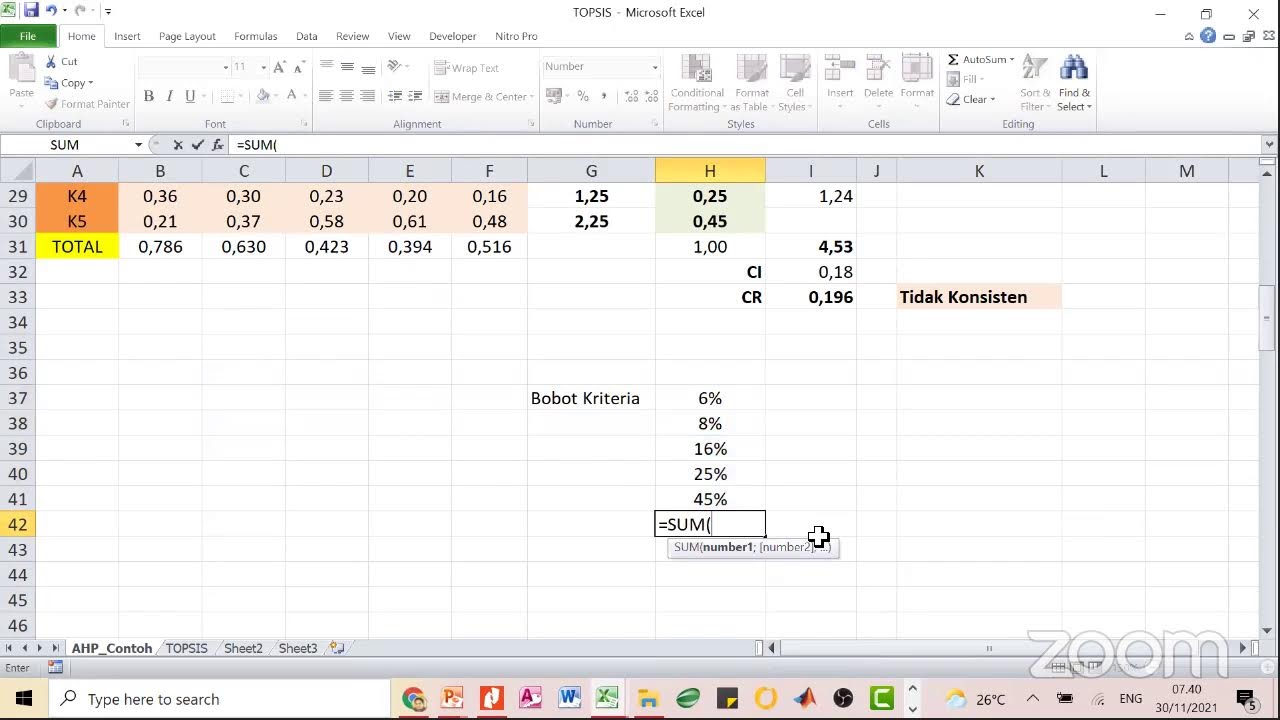Click Merge & Center
The image size is (1280, 720).
pos(482,97)
